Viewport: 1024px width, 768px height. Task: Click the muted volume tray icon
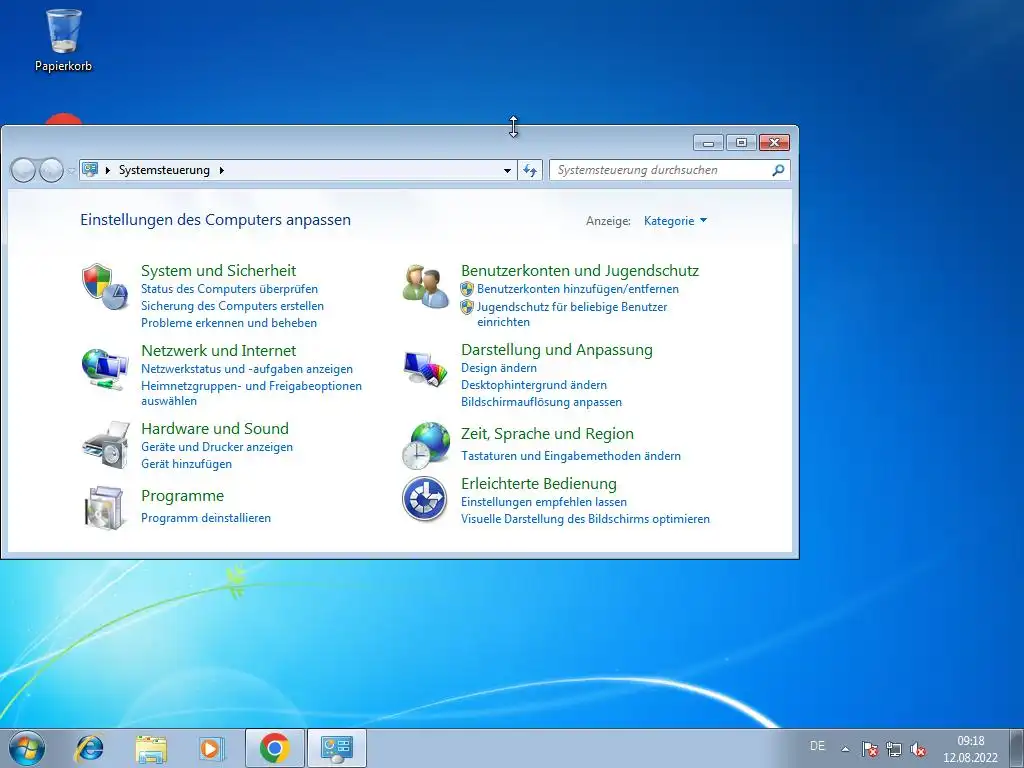[x=918, y=749]
